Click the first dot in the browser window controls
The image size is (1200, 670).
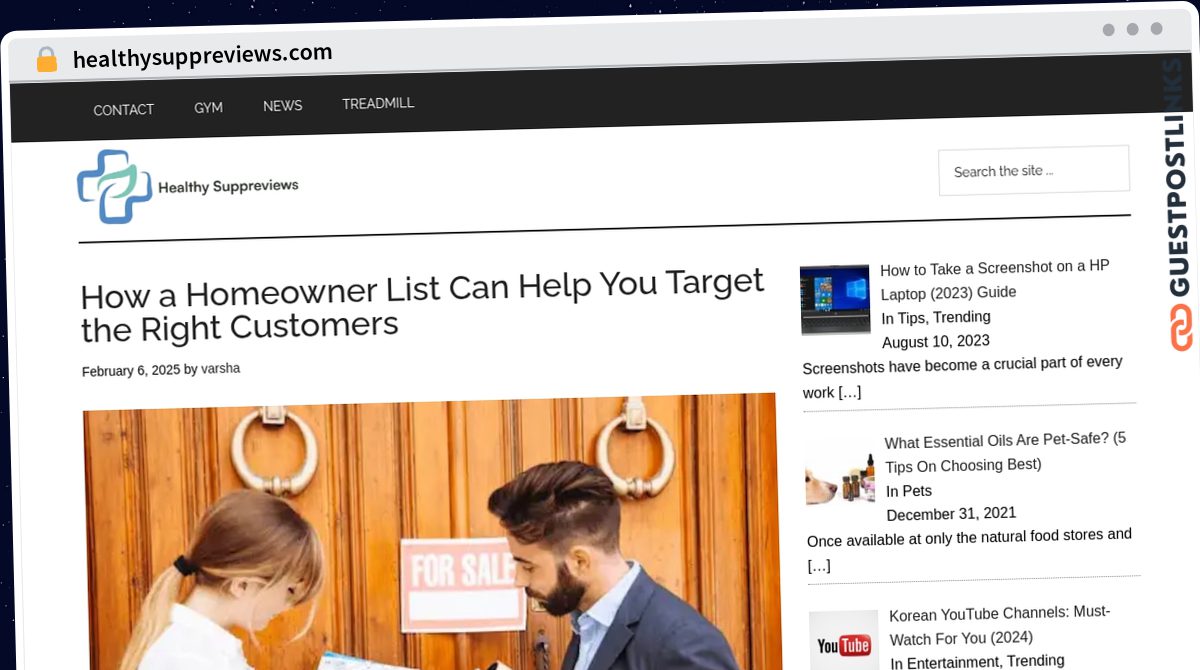pyautogui.click(x=1108, y=30)
